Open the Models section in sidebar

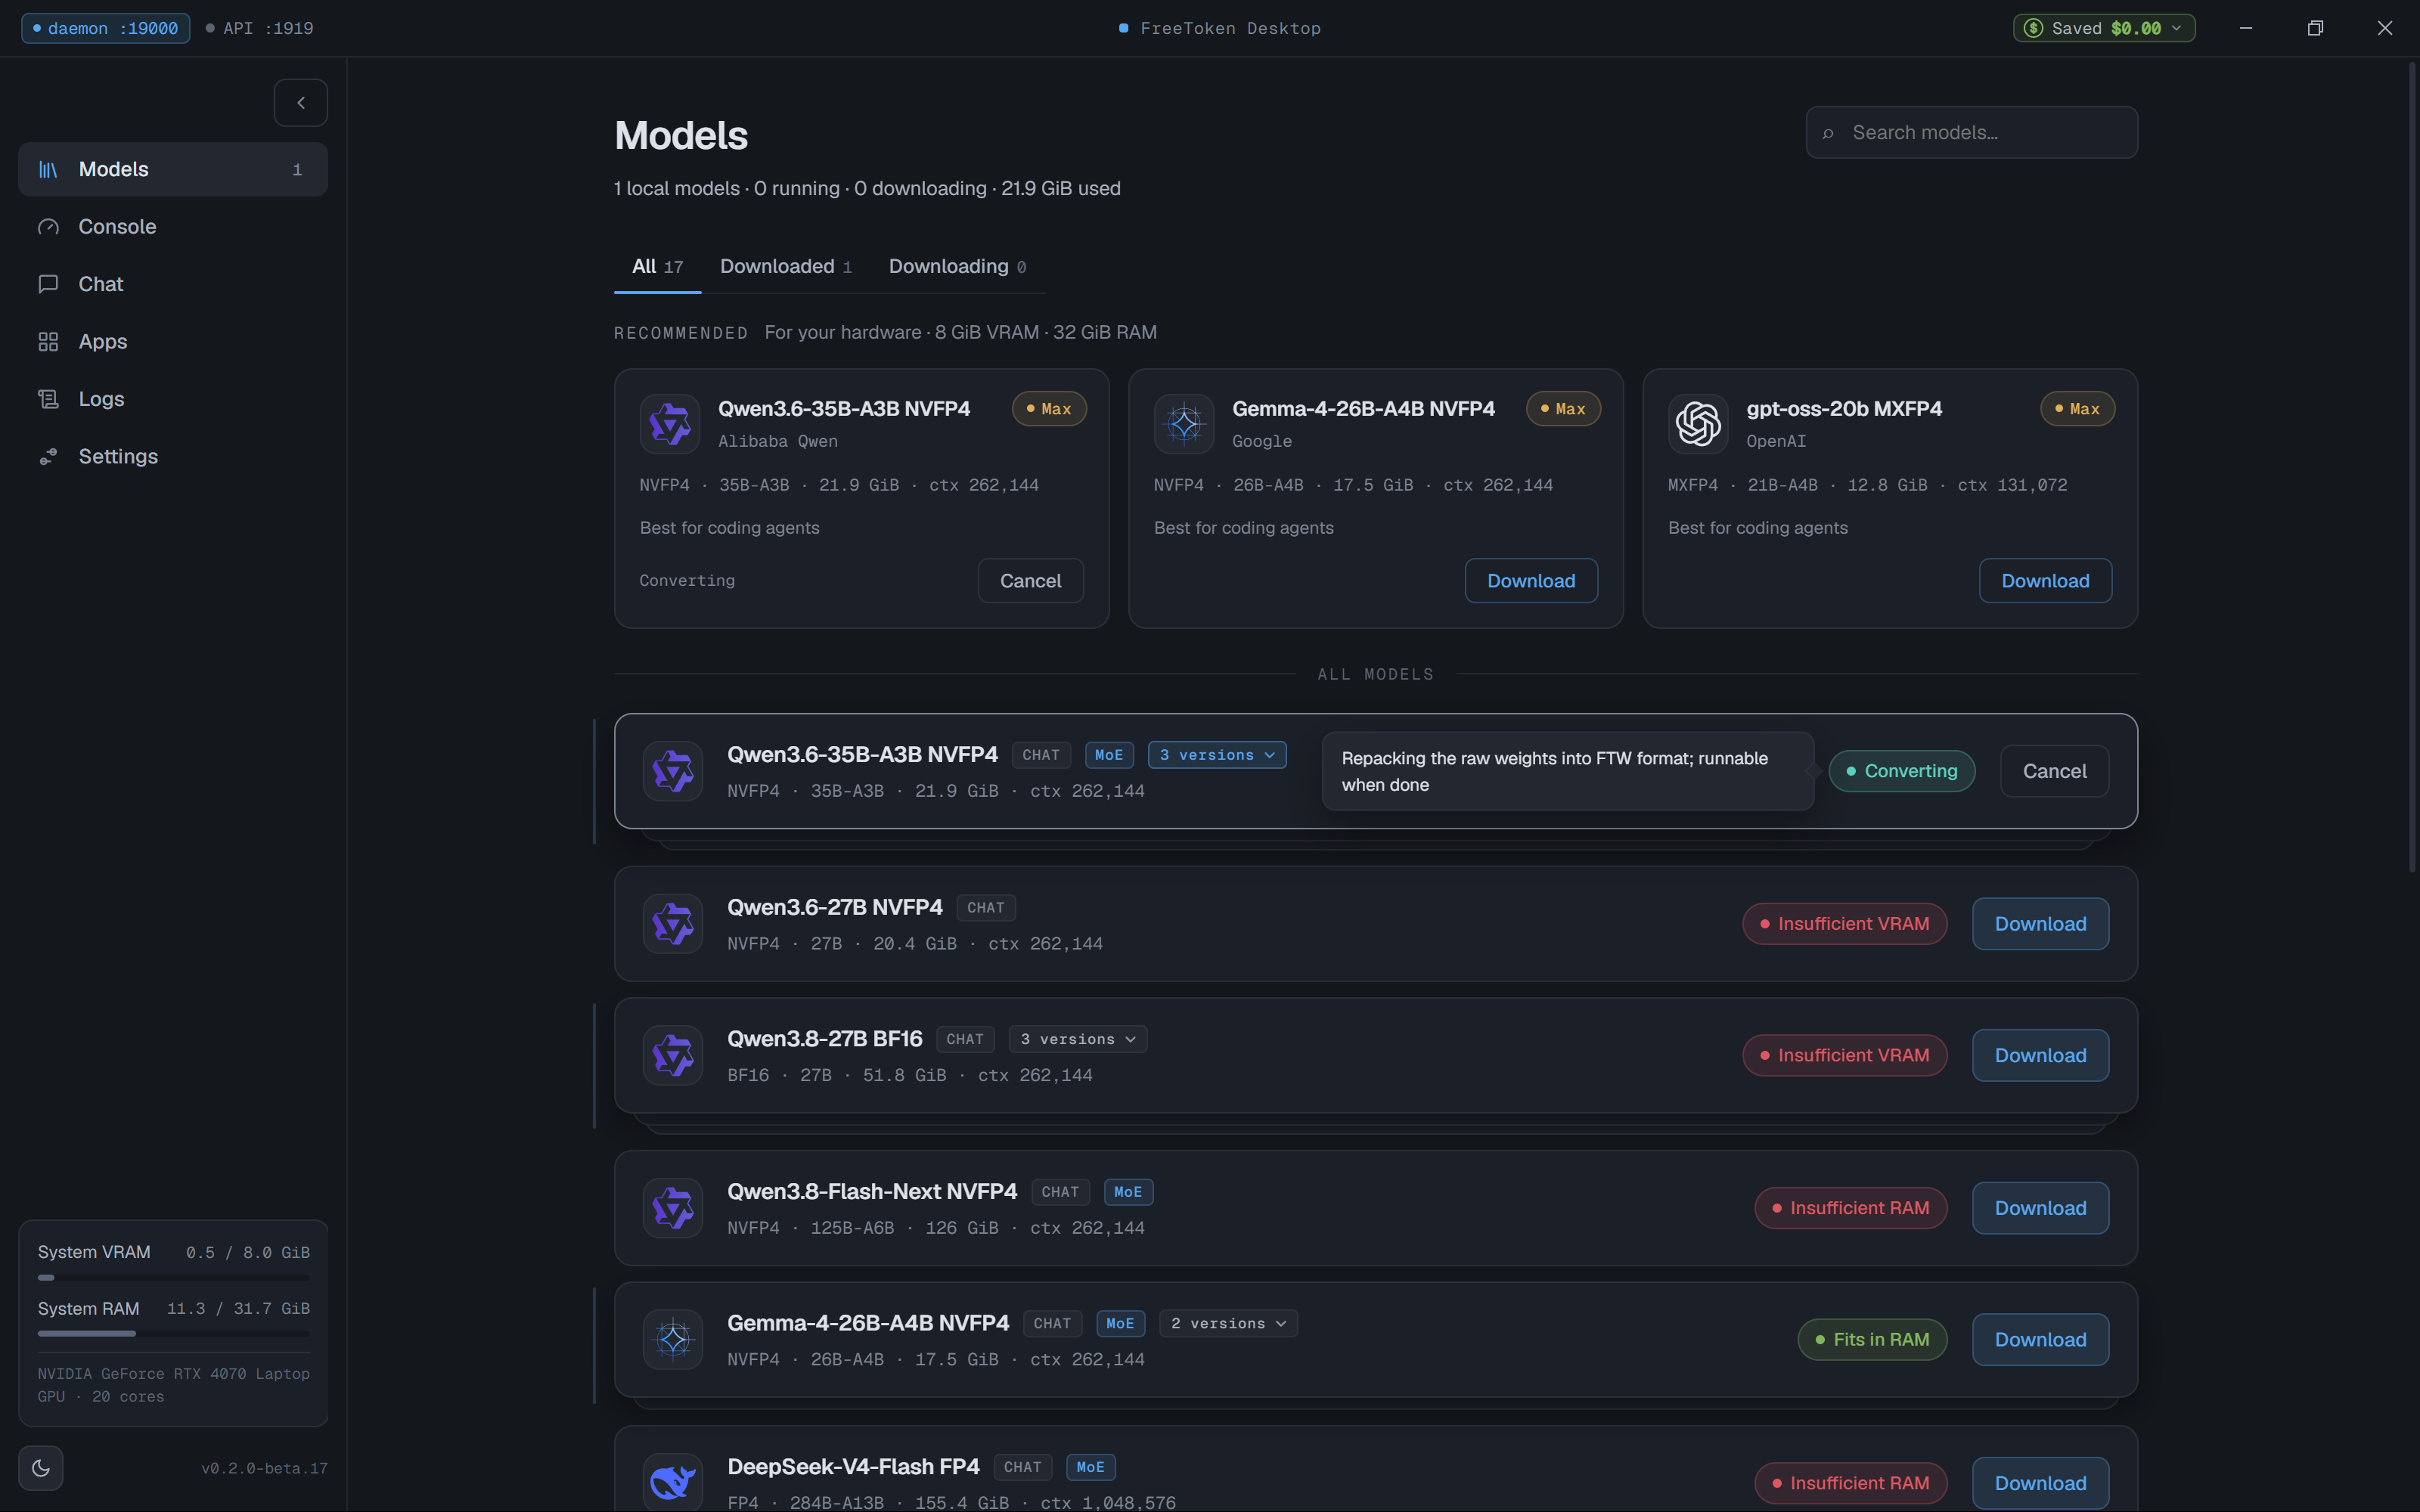[x=173, y=170]
